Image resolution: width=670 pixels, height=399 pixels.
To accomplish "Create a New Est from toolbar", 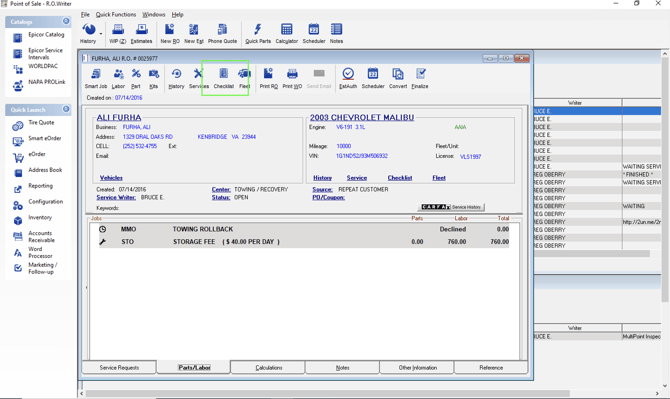I will pos(194,34).
